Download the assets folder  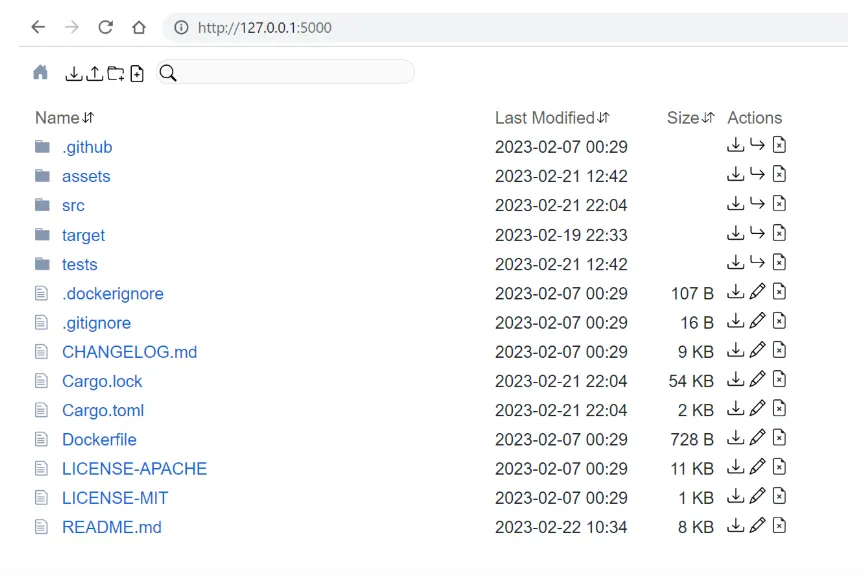tap(735, 175)
